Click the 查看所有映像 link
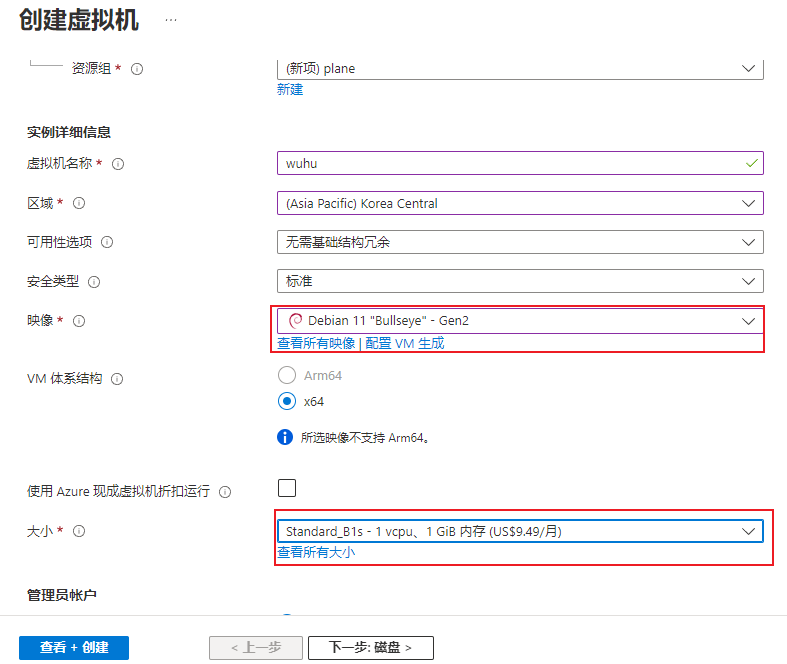This screenshot has height=664, width=787. (x=316, y=343)
